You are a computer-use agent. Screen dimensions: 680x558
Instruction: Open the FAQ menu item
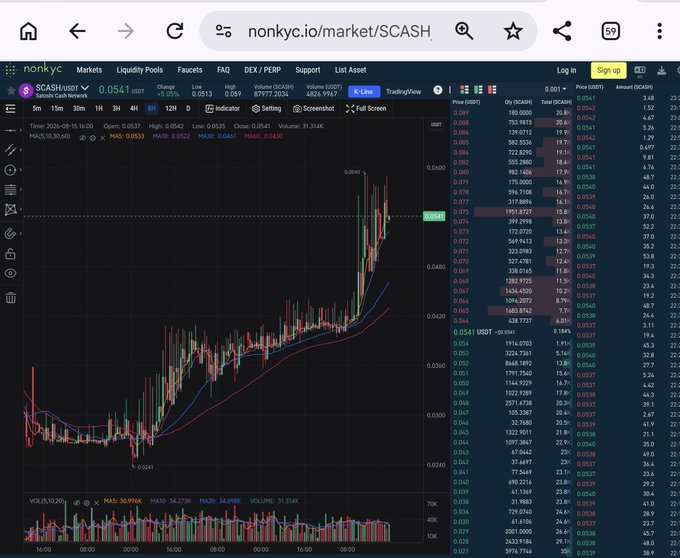tap(223, 70)
